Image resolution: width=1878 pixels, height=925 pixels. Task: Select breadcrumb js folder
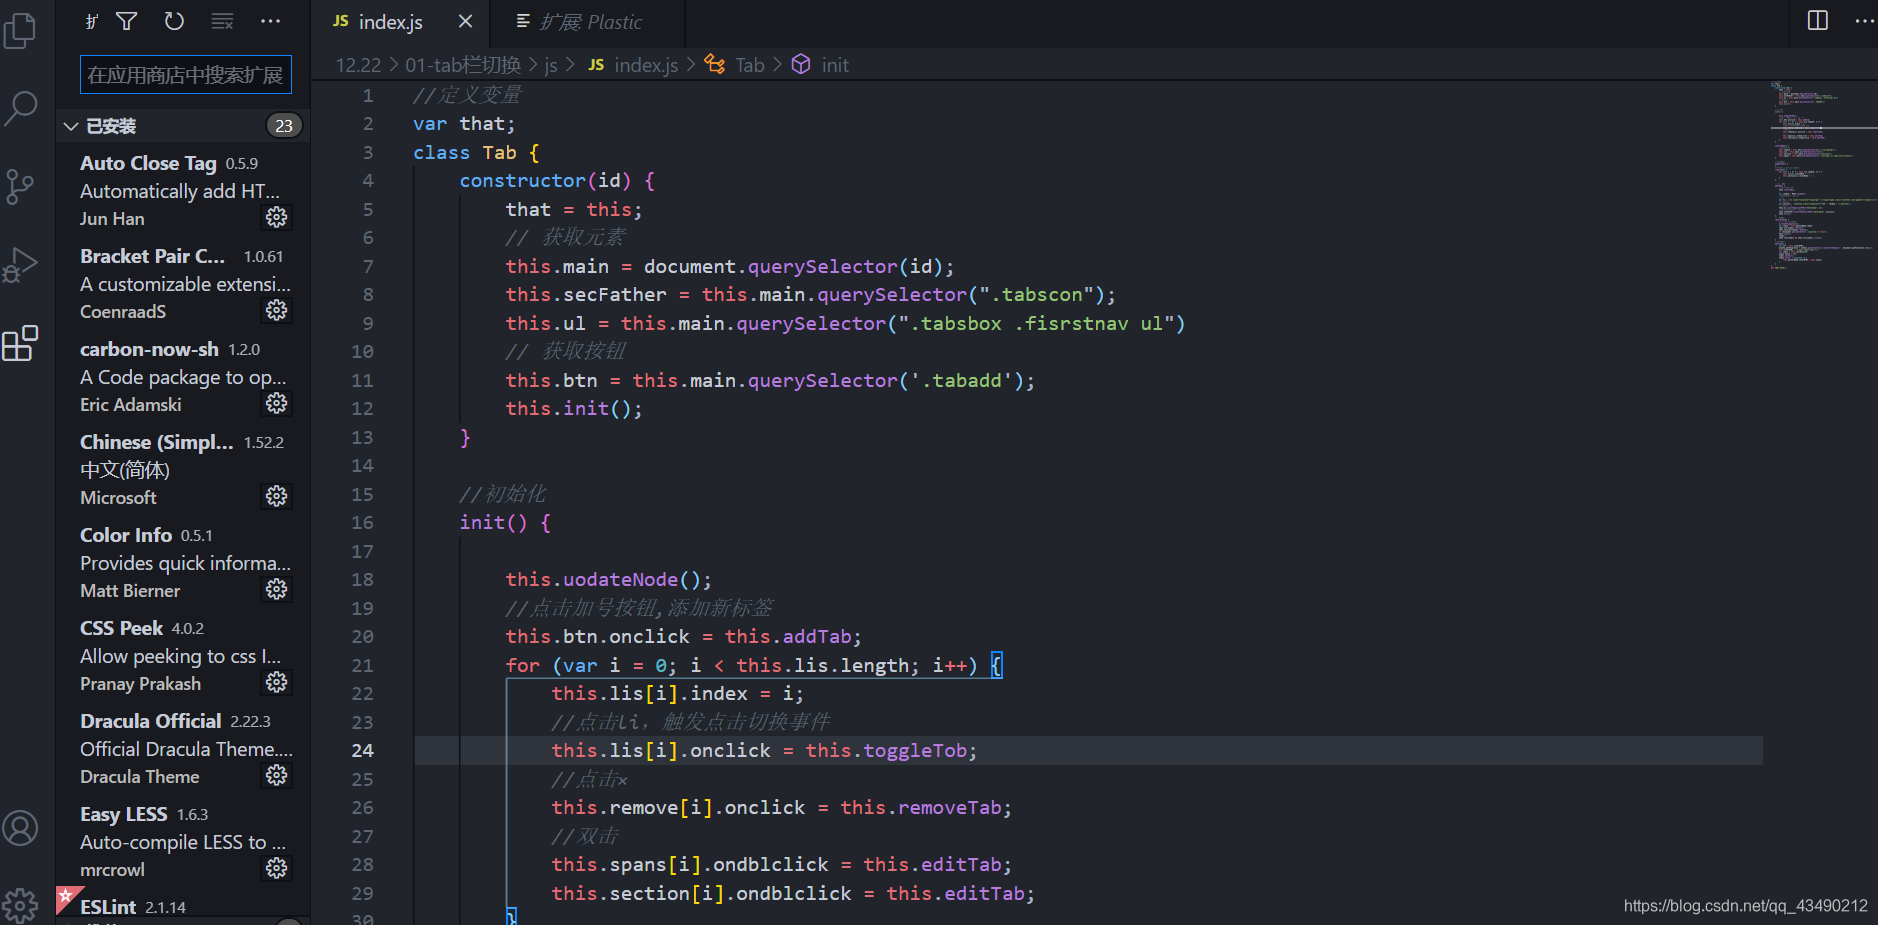click(x=551, y=65)
